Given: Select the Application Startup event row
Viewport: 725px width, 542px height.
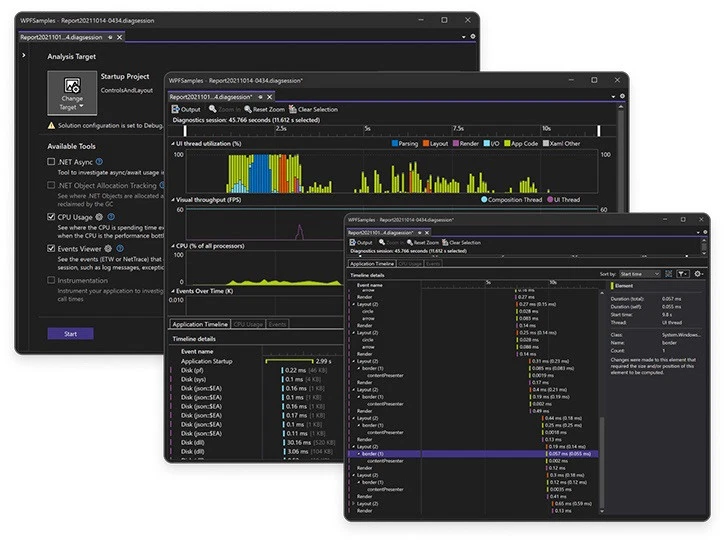Looking at the screenshot, I should pyautogui.click(x=256, y=361).
